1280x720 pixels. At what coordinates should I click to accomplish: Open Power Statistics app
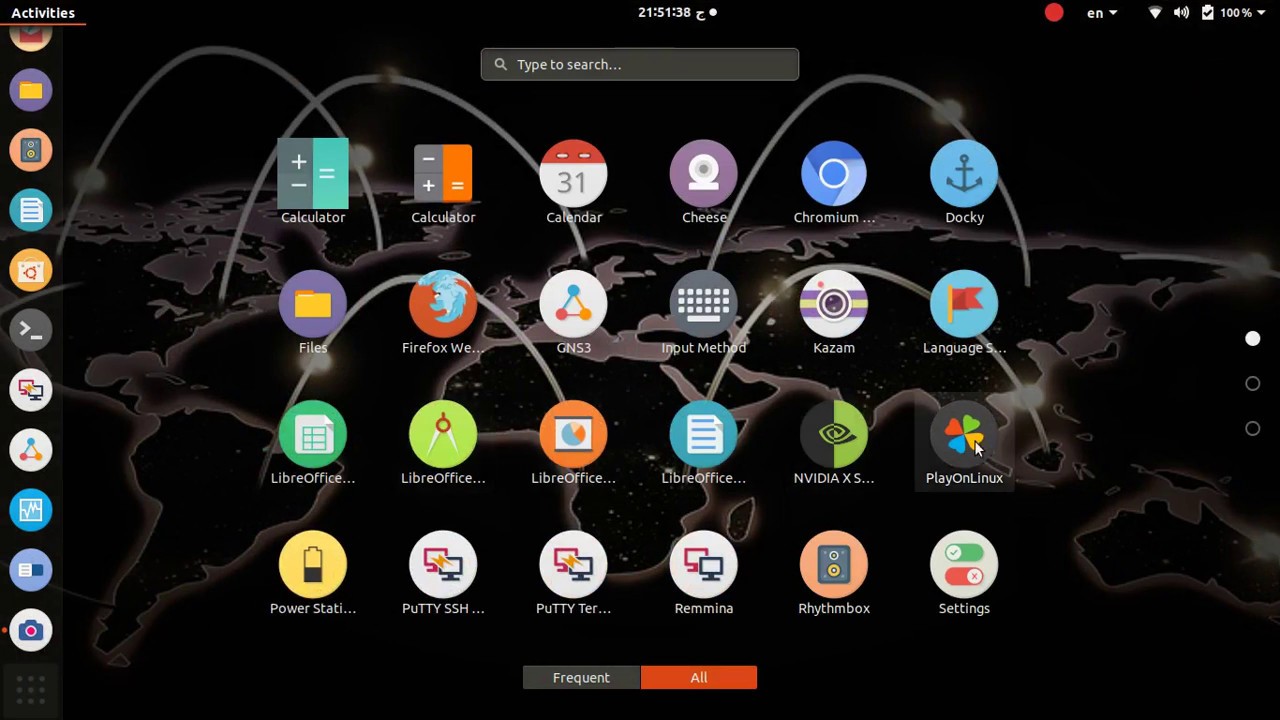point(313,574)
